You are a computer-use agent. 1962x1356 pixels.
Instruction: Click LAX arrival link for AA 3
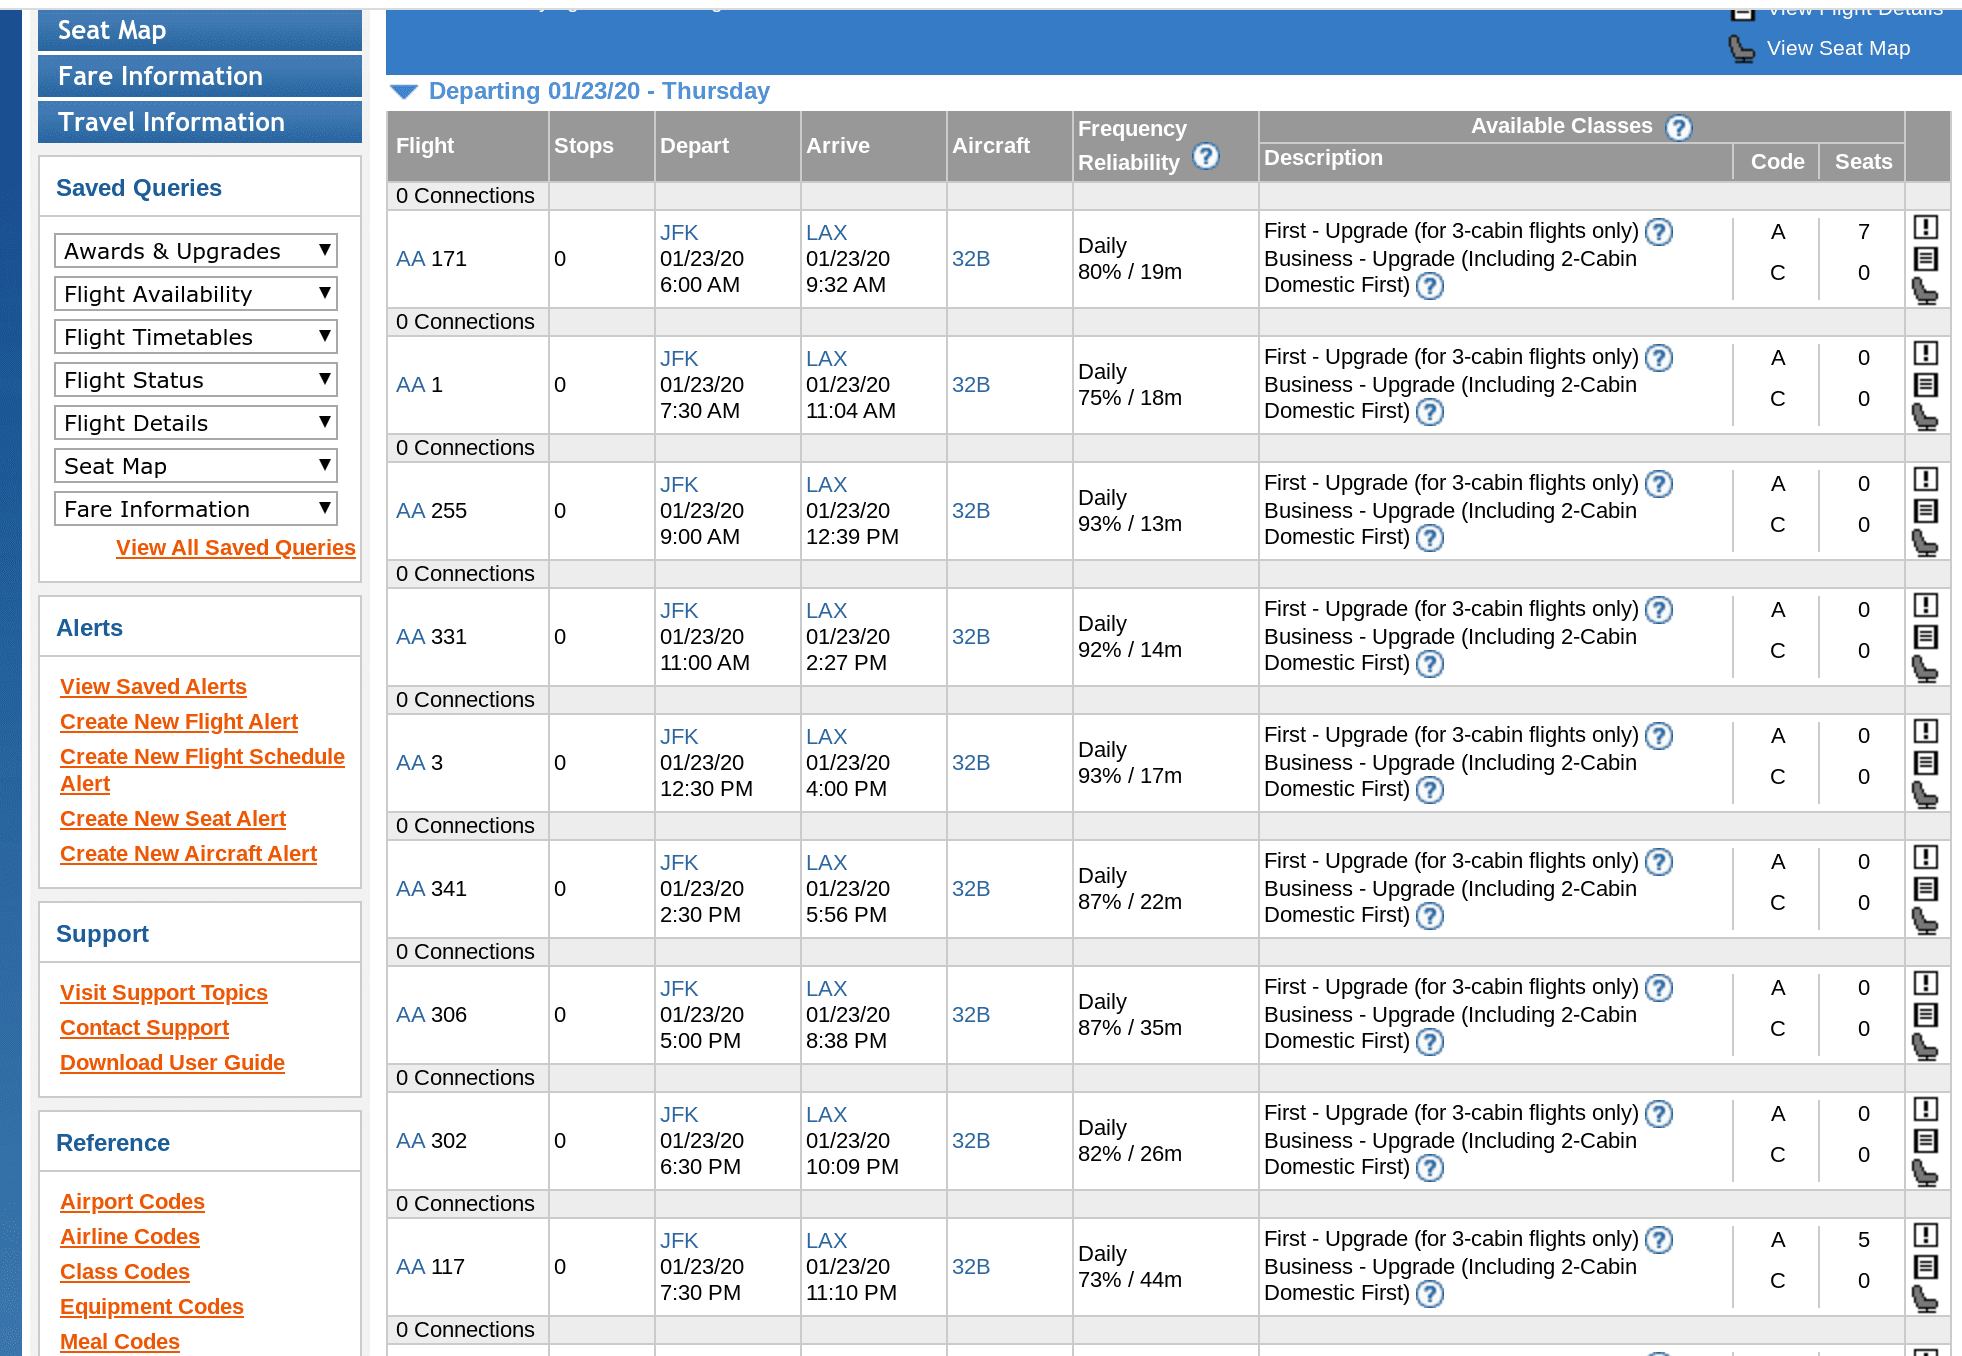pyautogui.click(x=827, y=737)
